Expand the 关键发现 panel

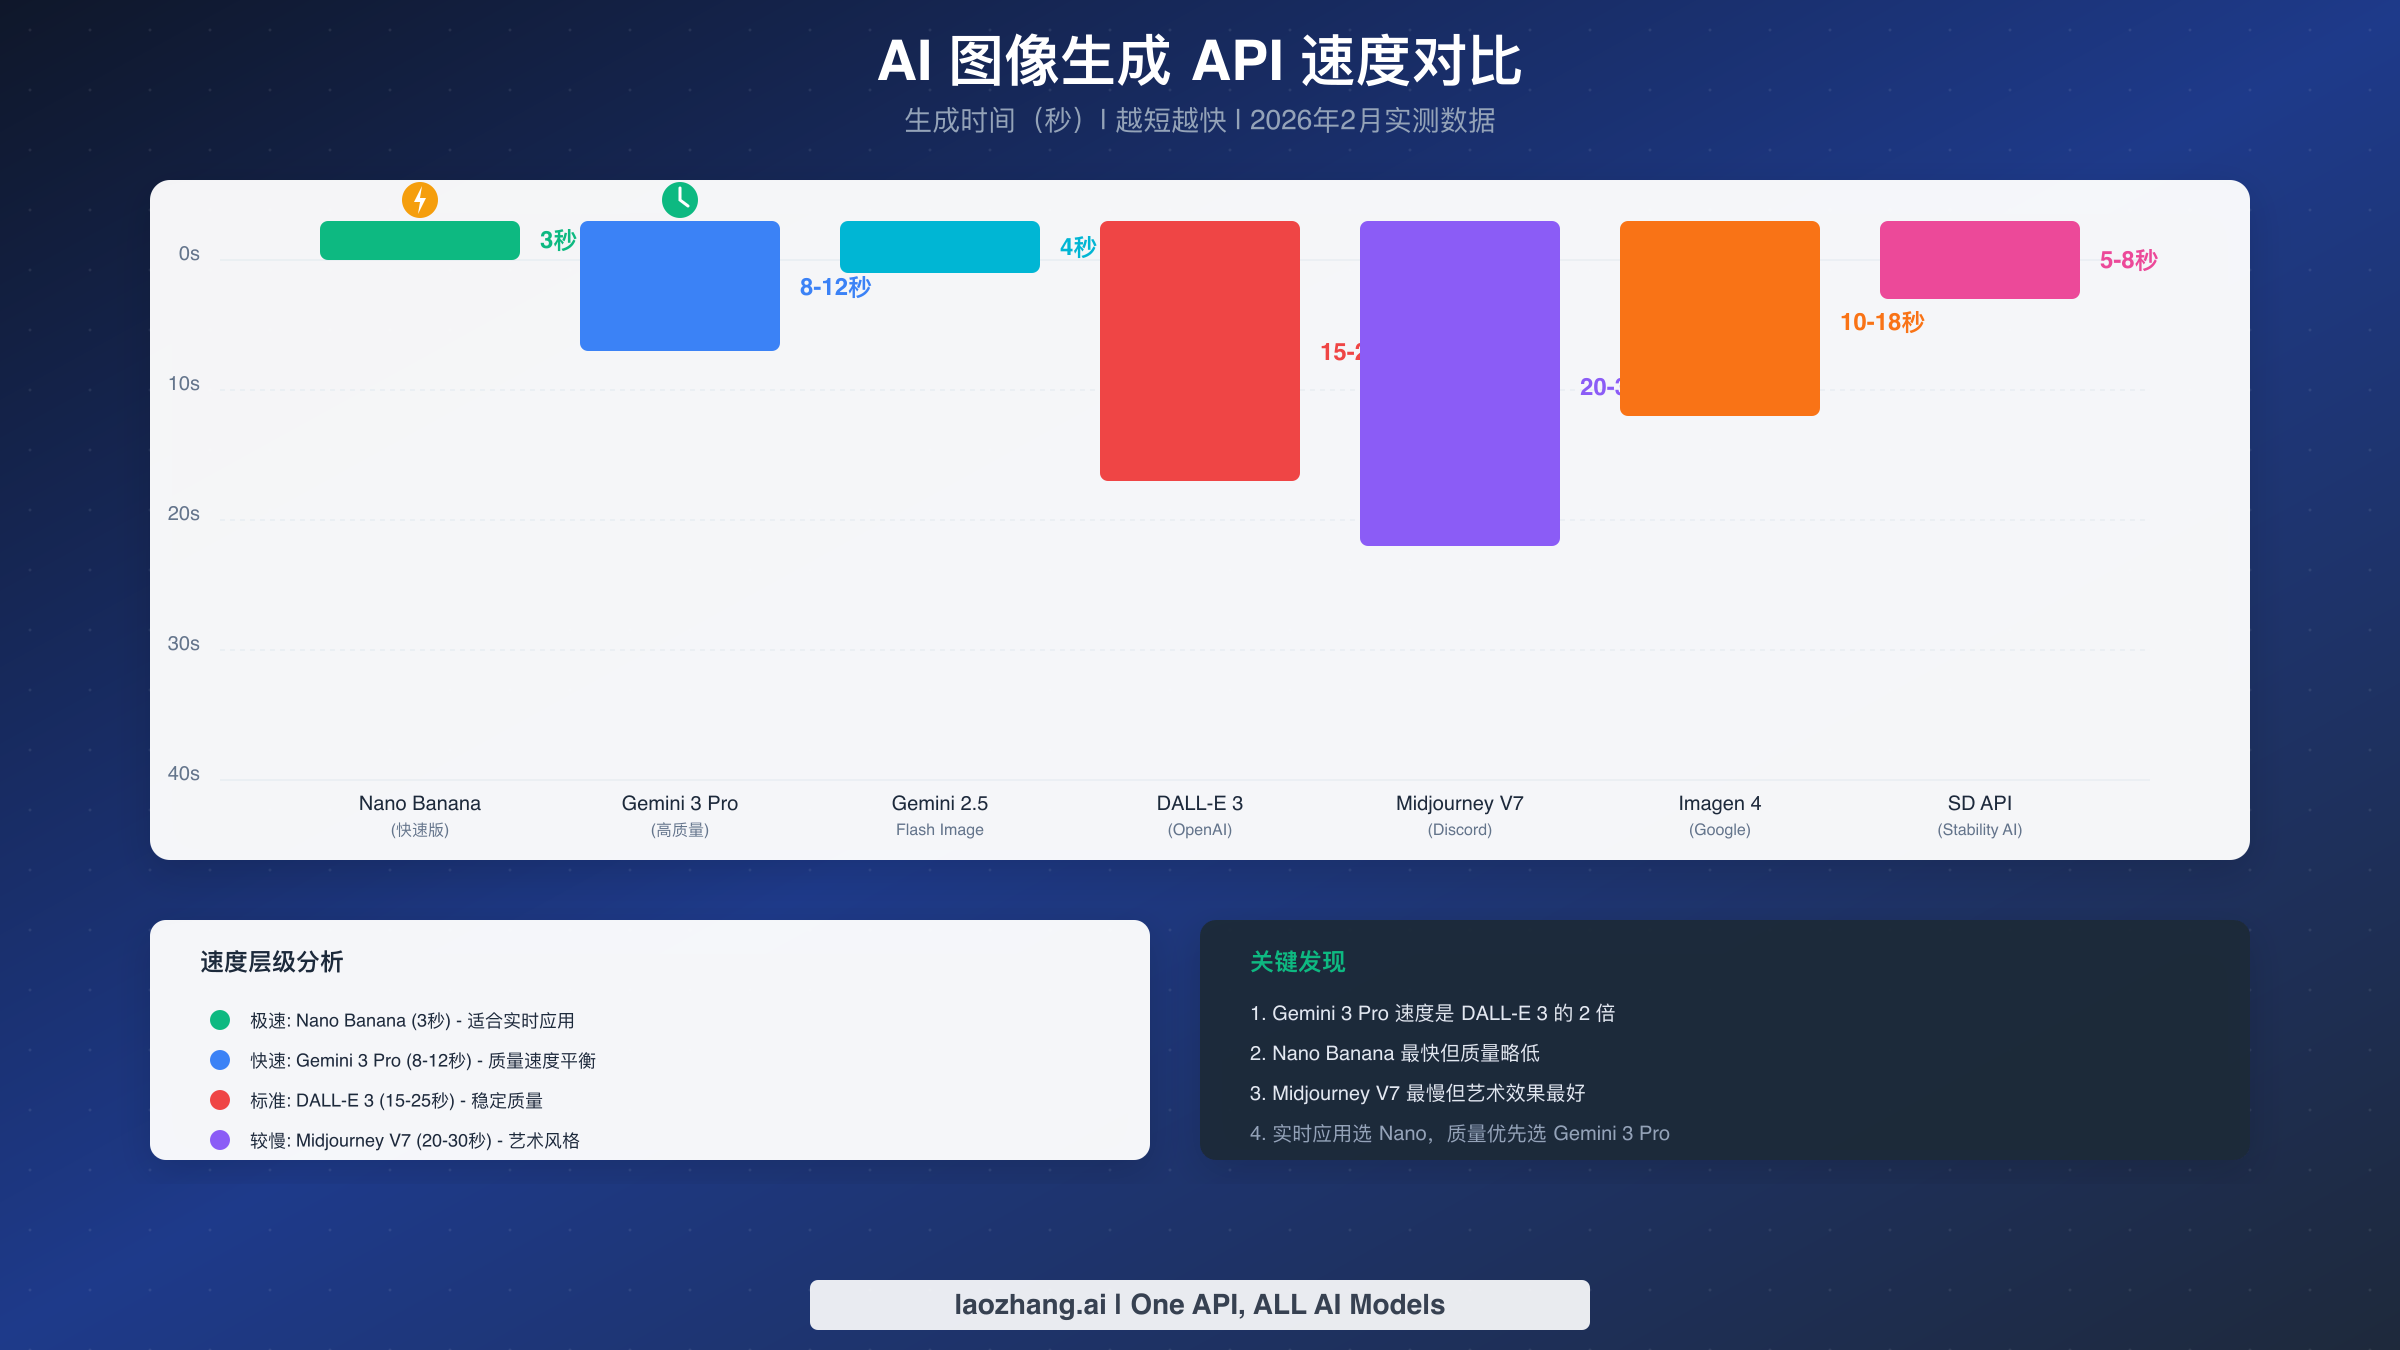pos(1297,962)
